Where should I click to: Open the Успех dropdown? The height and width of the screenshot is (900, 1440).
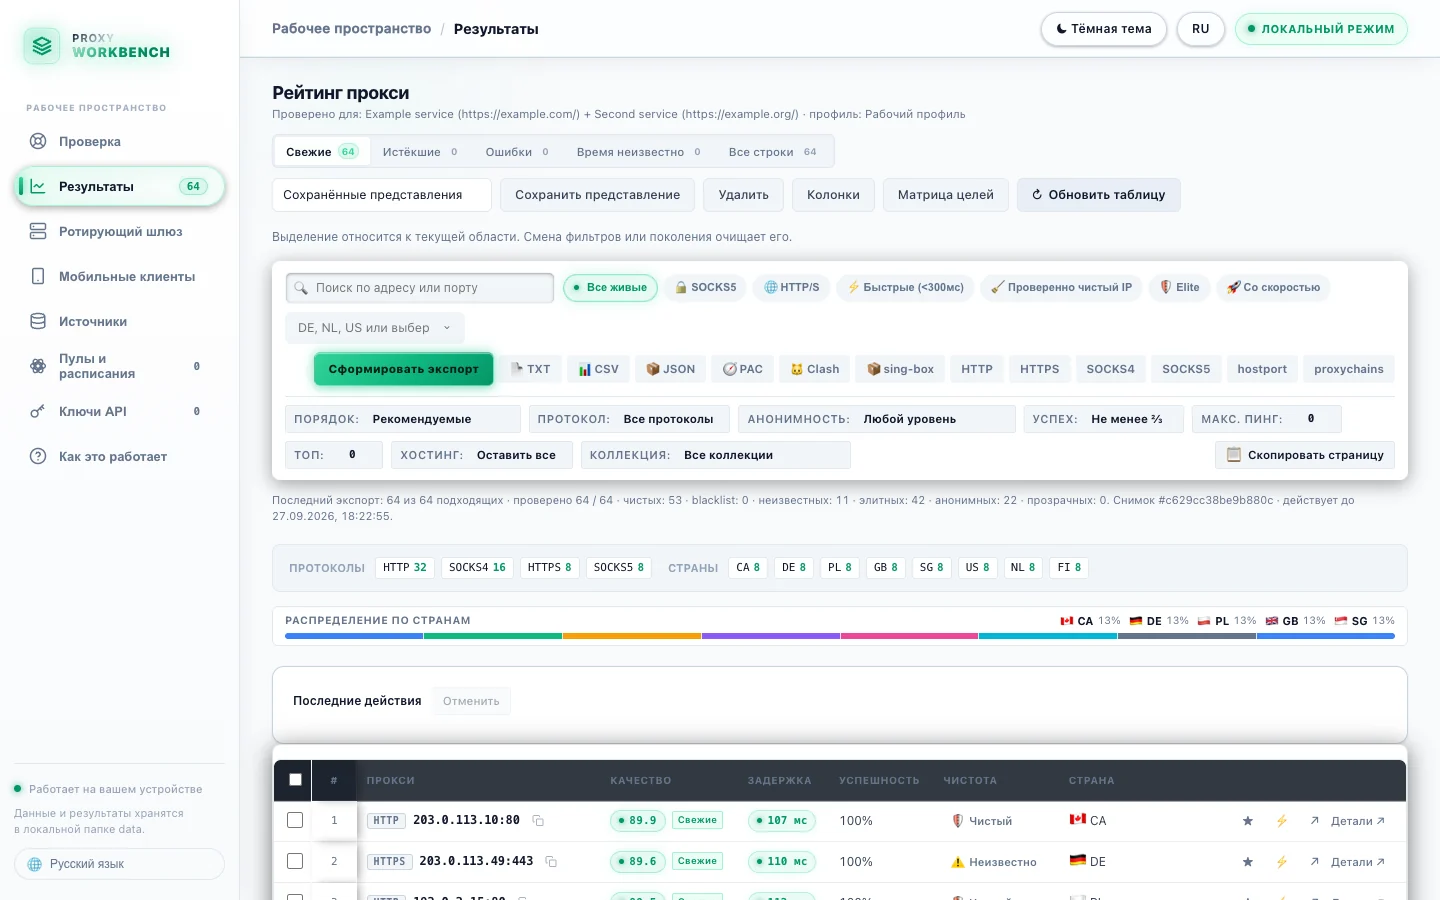(1103, 419)
